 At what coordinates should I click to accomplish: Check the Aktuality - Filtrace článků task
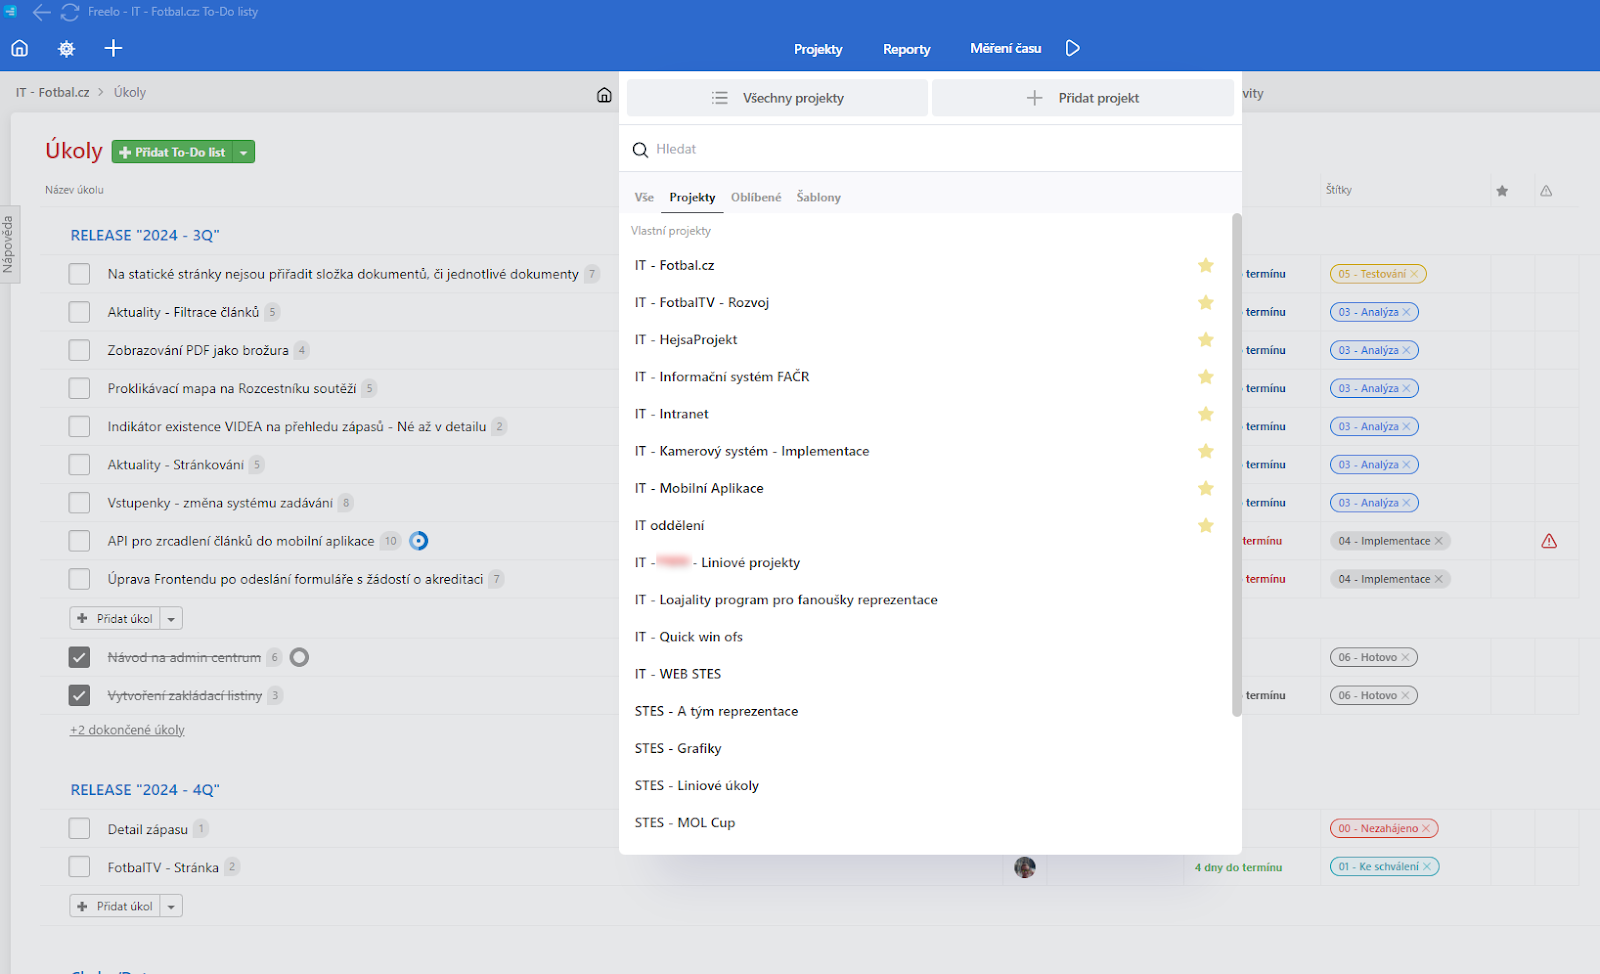79,312
